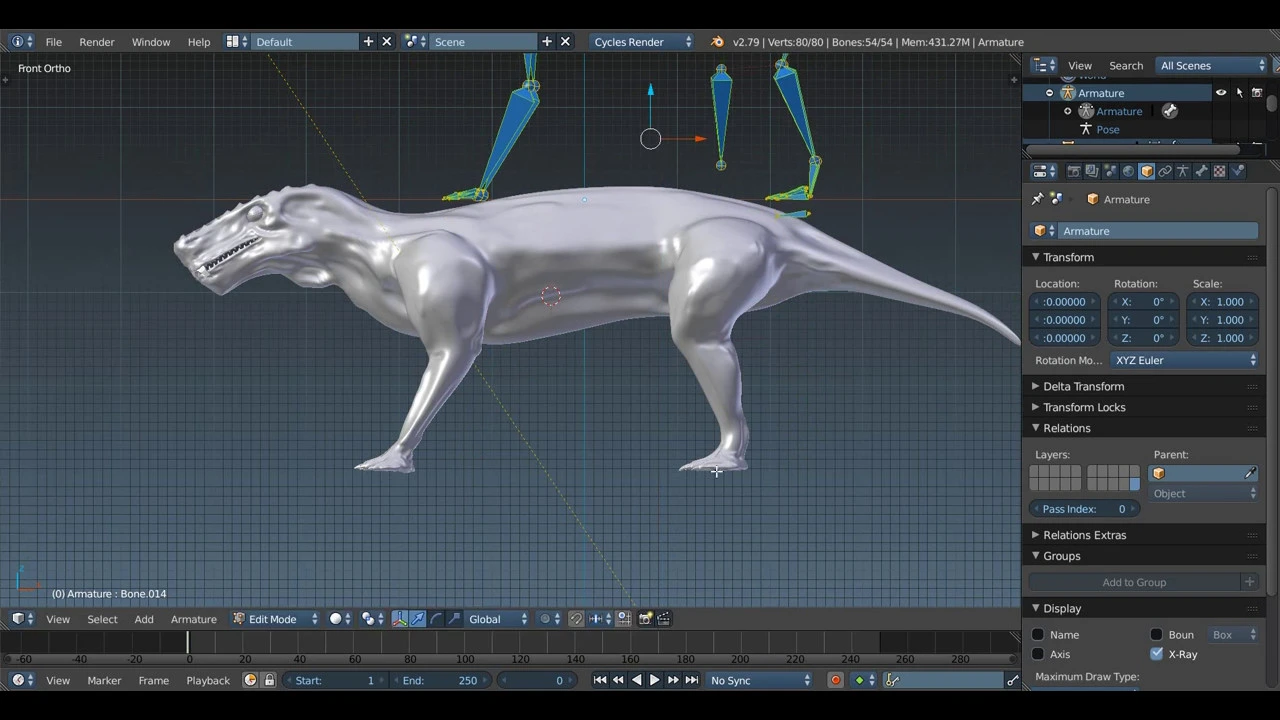Screen dimensions: 1280x720
Task: Open the Scene properties tab
Action: (x=1110, y=171)
